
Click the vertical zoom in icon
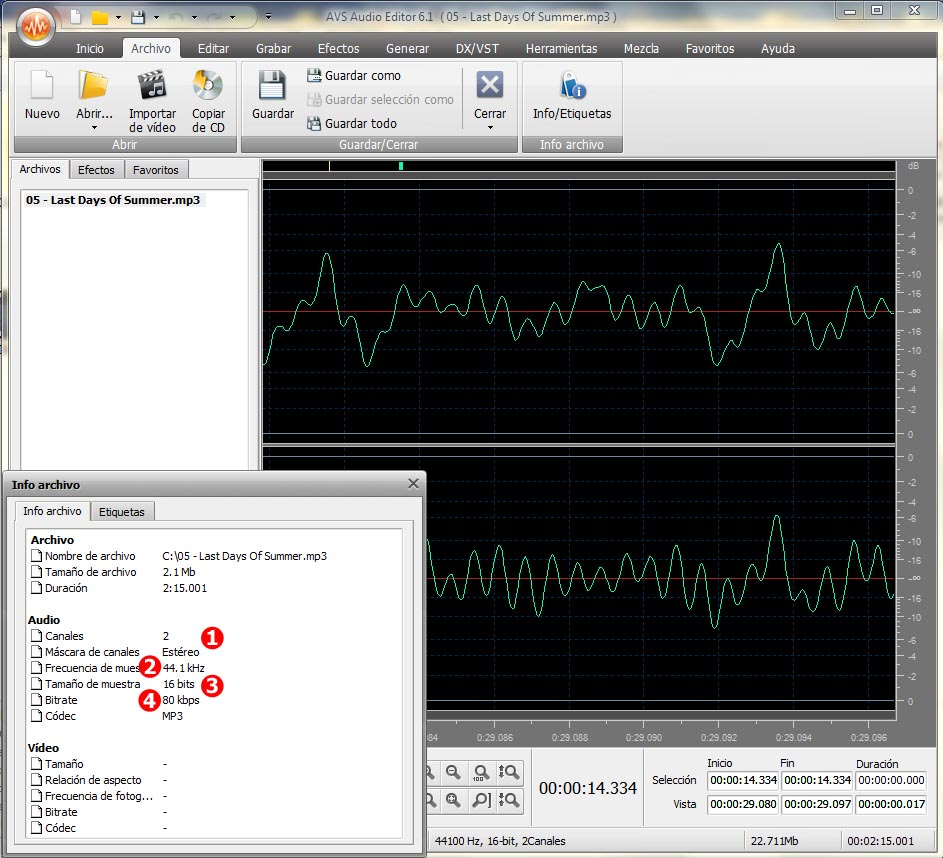(x=510, y=772)
